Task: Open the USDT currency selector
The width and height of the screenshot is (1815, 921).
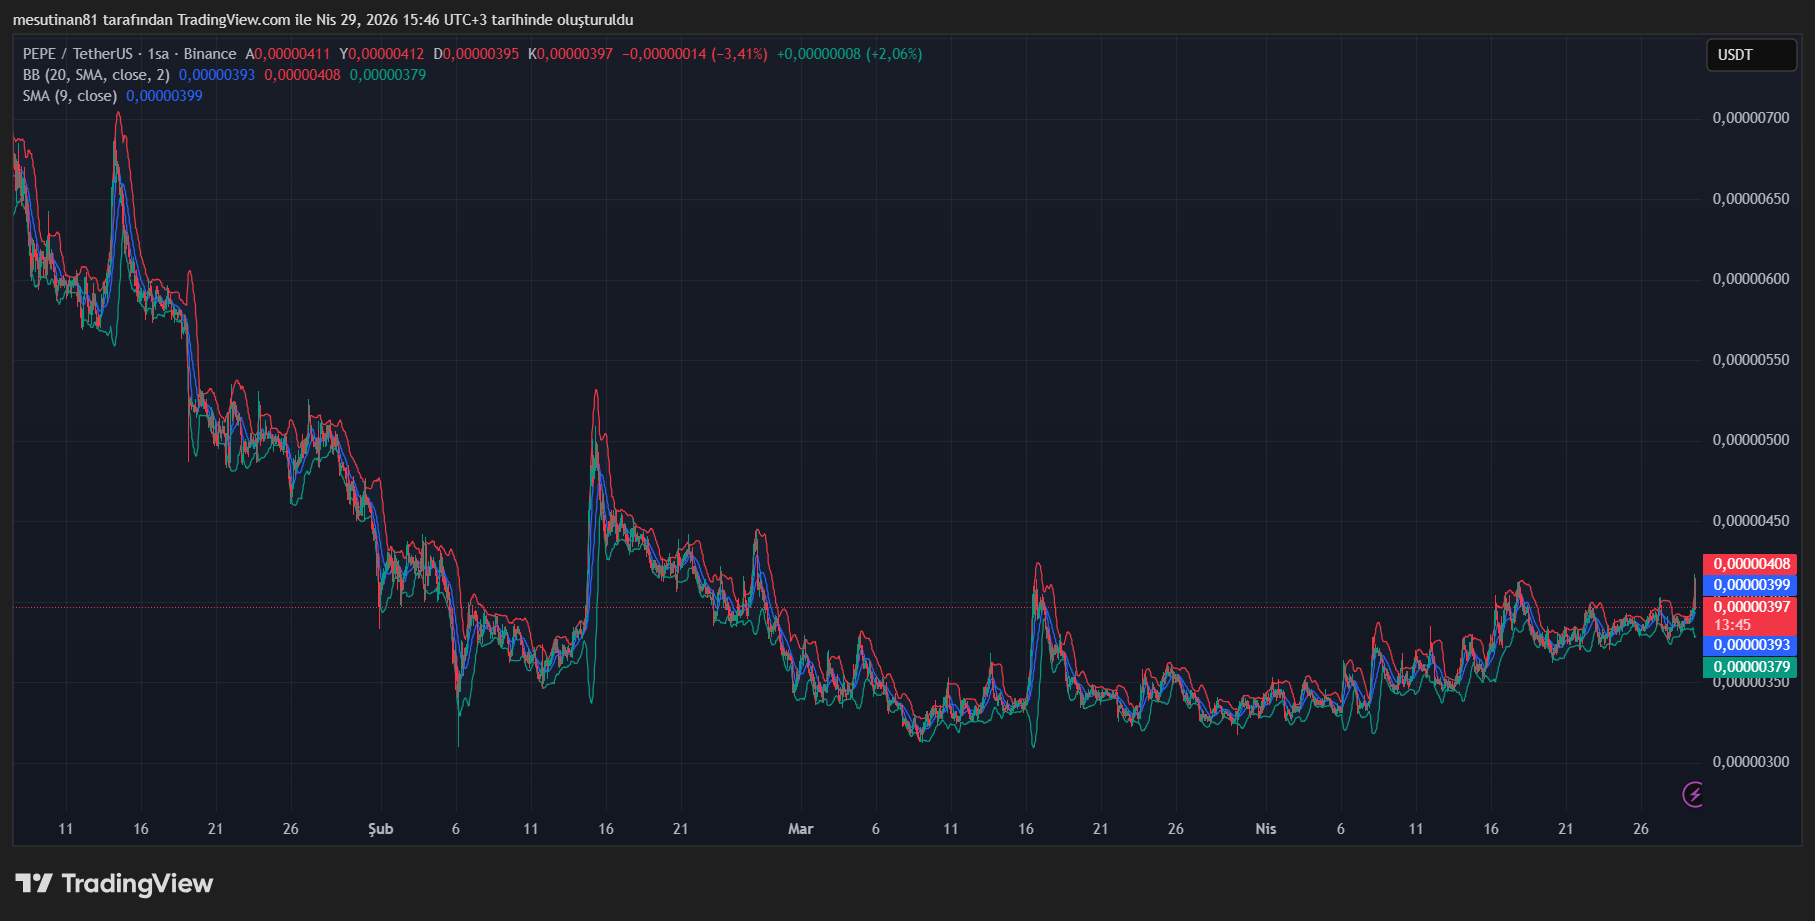Action: [x=1750, y=55]
